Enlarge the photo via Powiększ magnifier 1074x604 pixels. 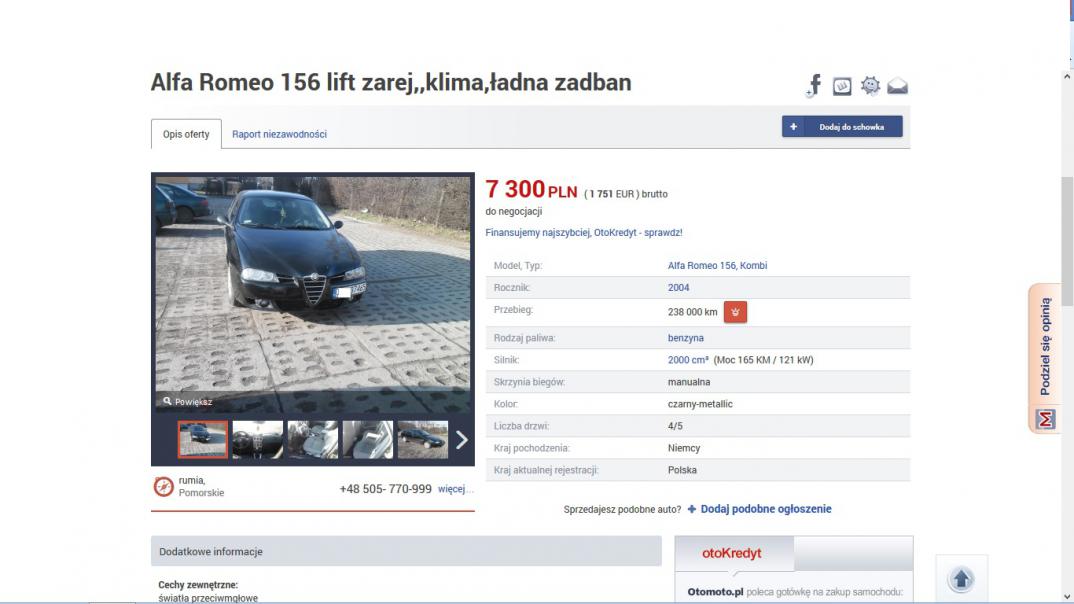pos(187,402)
